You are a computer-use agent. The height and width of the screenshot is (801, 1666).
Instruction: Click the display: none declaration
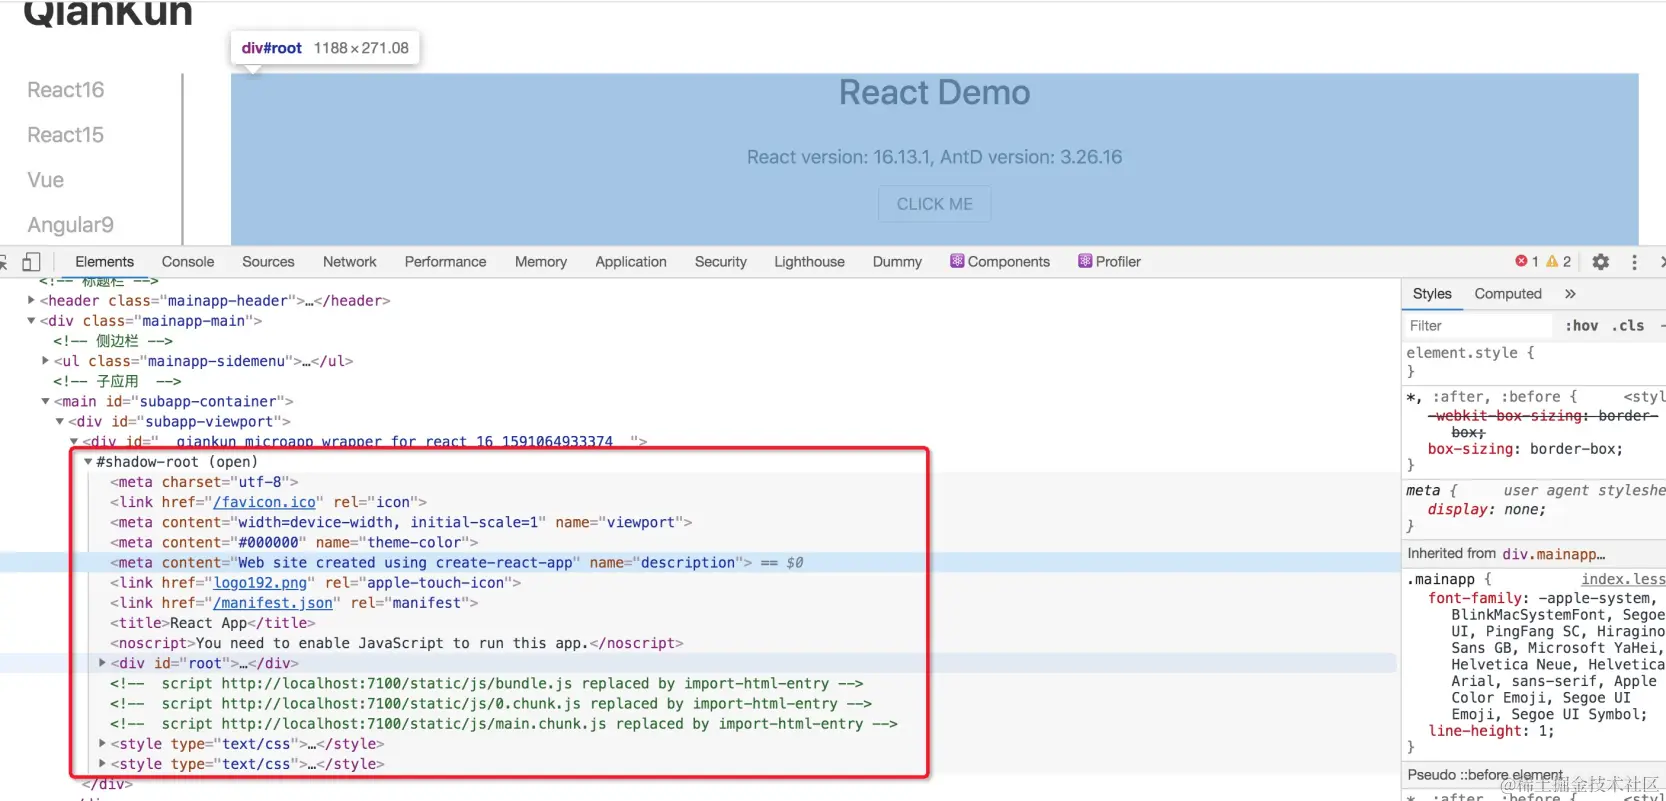(x=1486, y=509)
